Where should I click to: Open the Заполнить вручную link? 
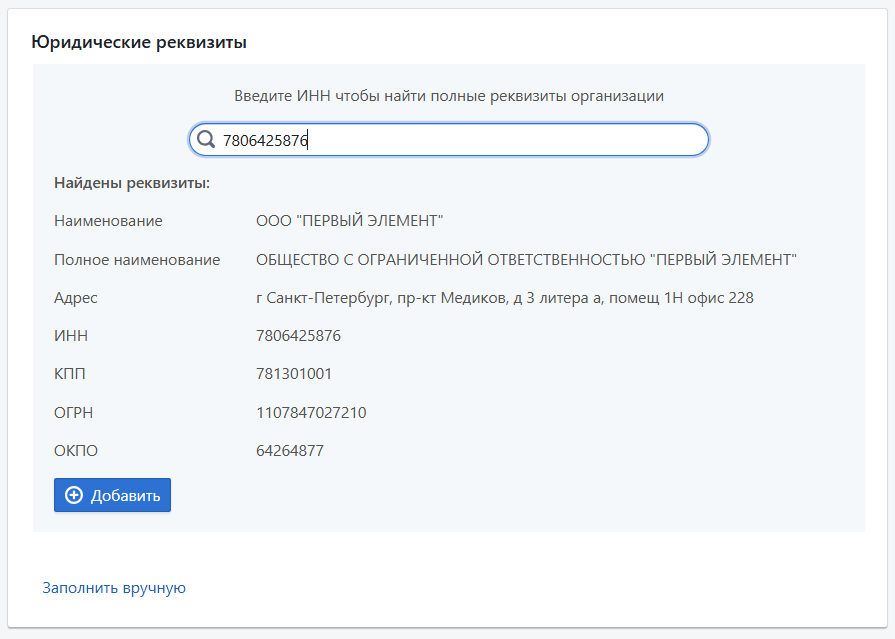click(114, 588)
